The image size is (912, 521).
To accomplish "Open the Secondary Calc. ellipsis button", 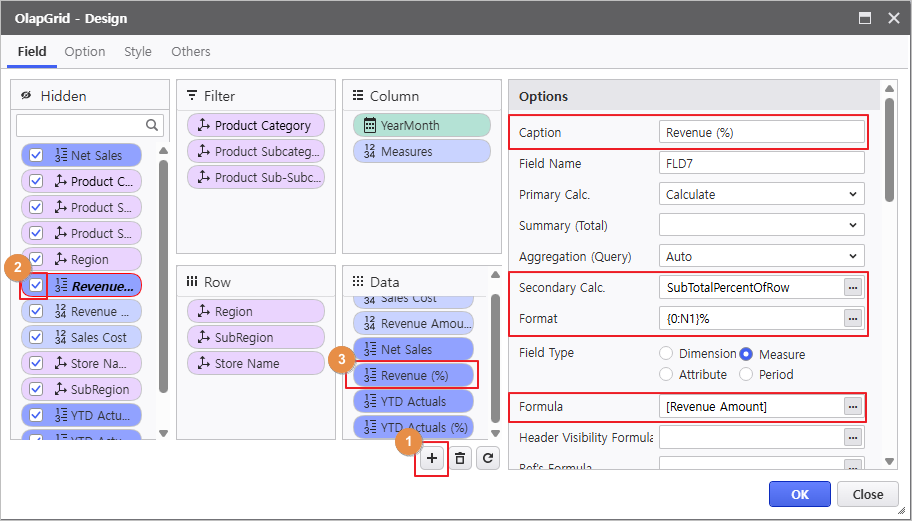I will [852, 287].
